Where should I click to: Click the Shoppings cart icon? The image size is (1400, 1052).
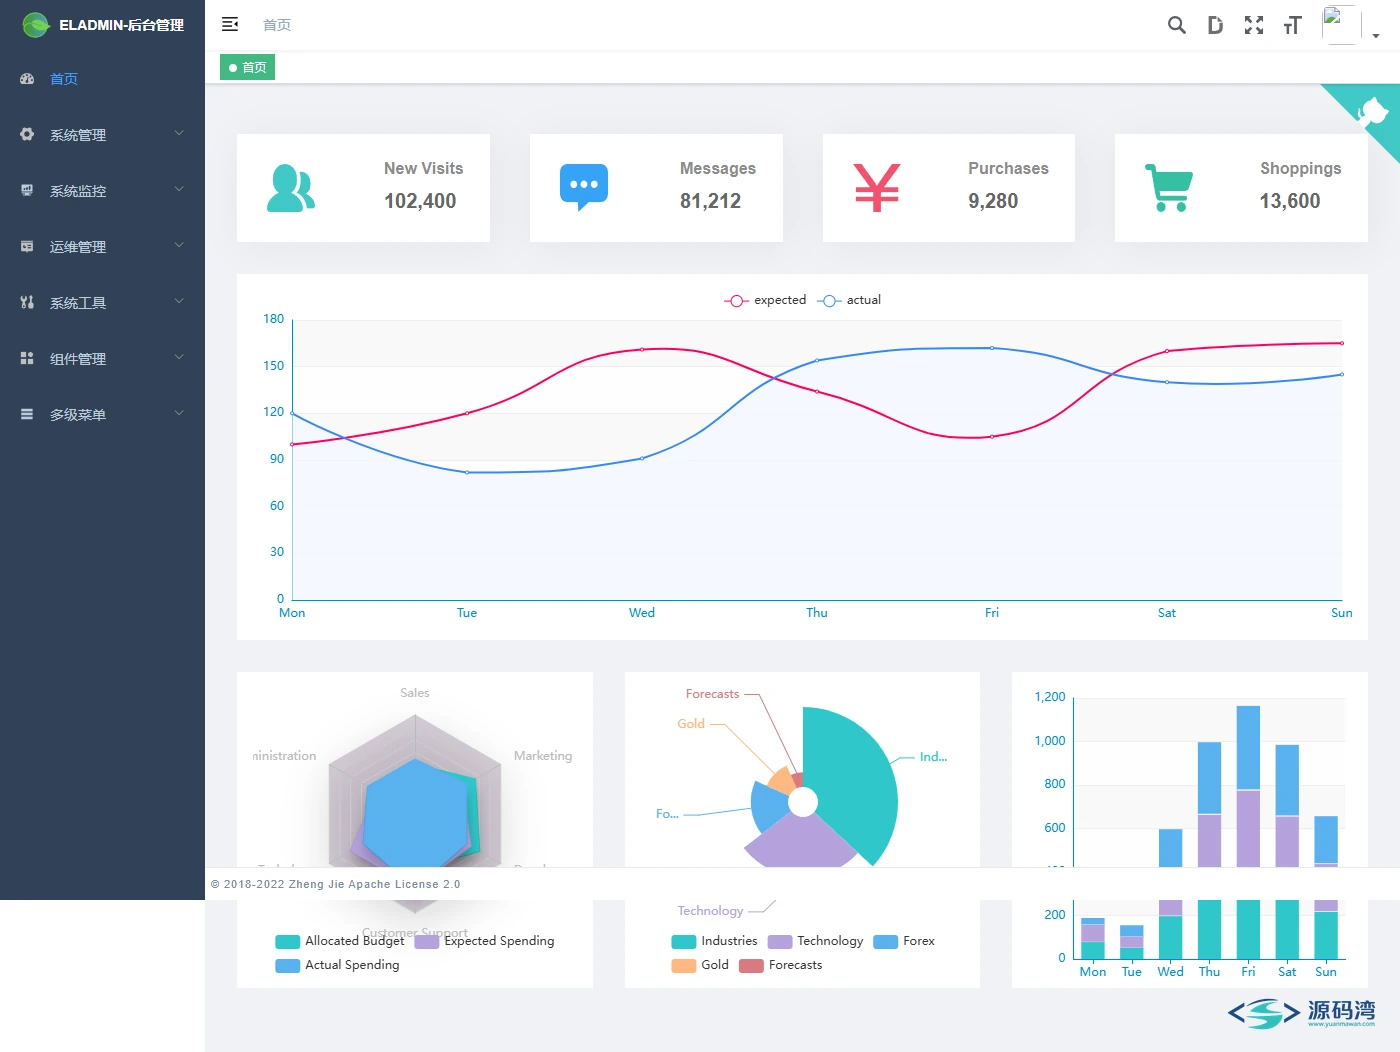point(1169,187)
